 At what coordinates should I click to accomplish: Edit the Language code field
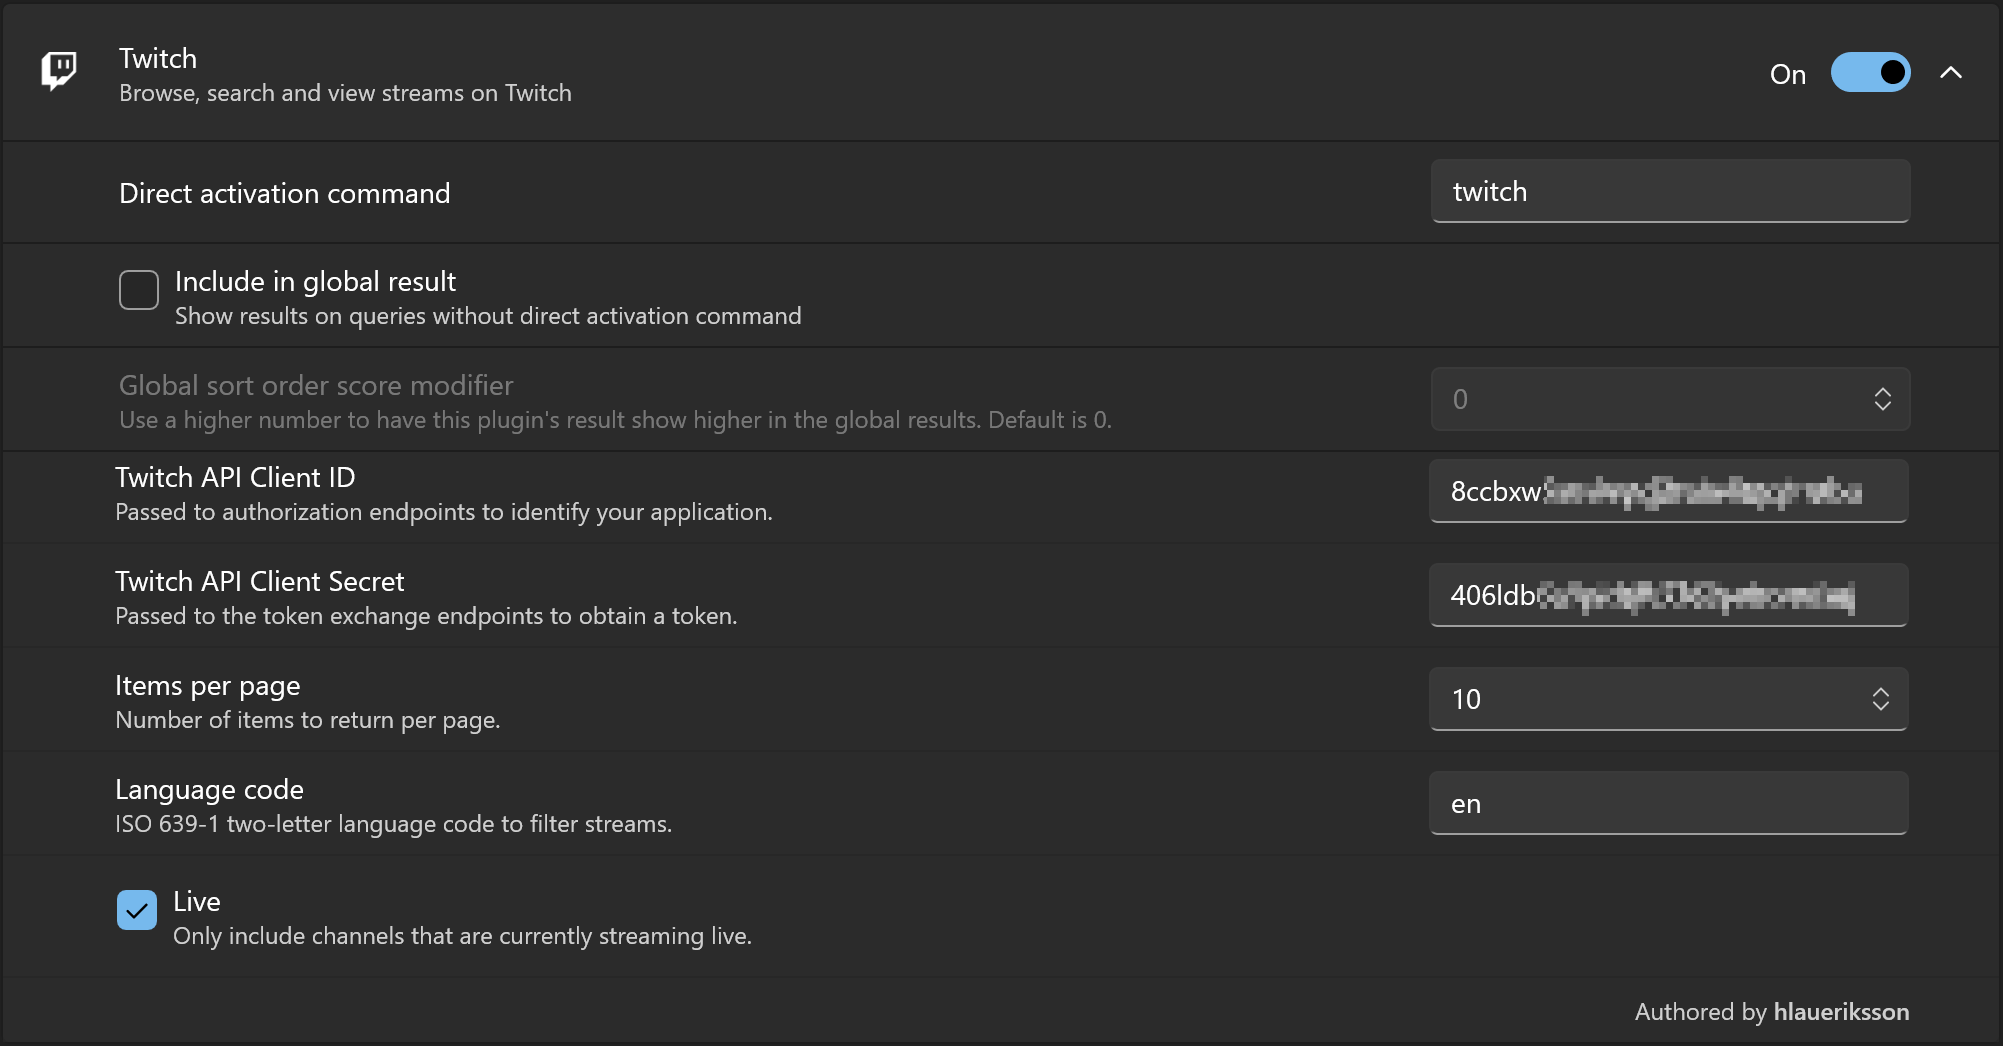tap(1668, 803)
